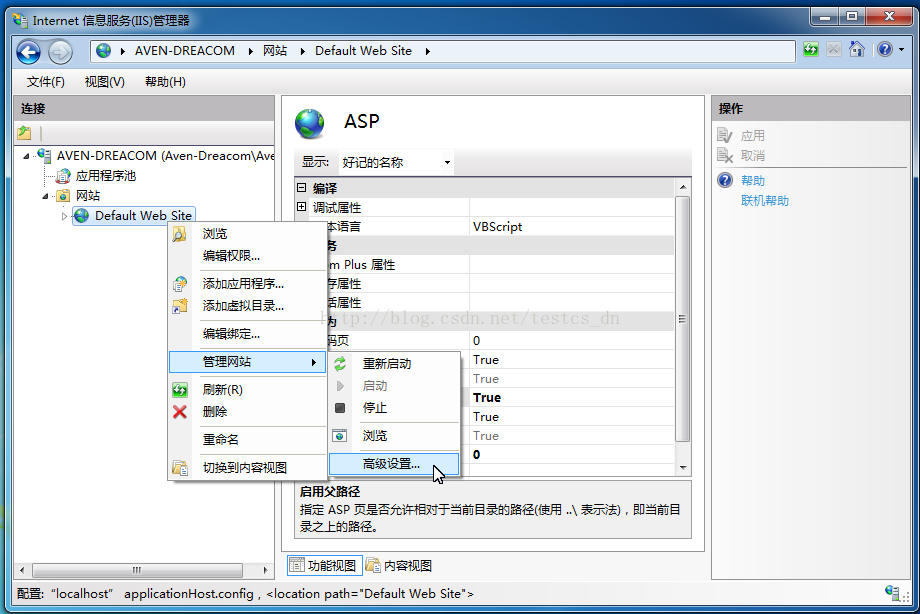Click 高级设置... in the submenu
920x614 pixels.
[394, 464]
